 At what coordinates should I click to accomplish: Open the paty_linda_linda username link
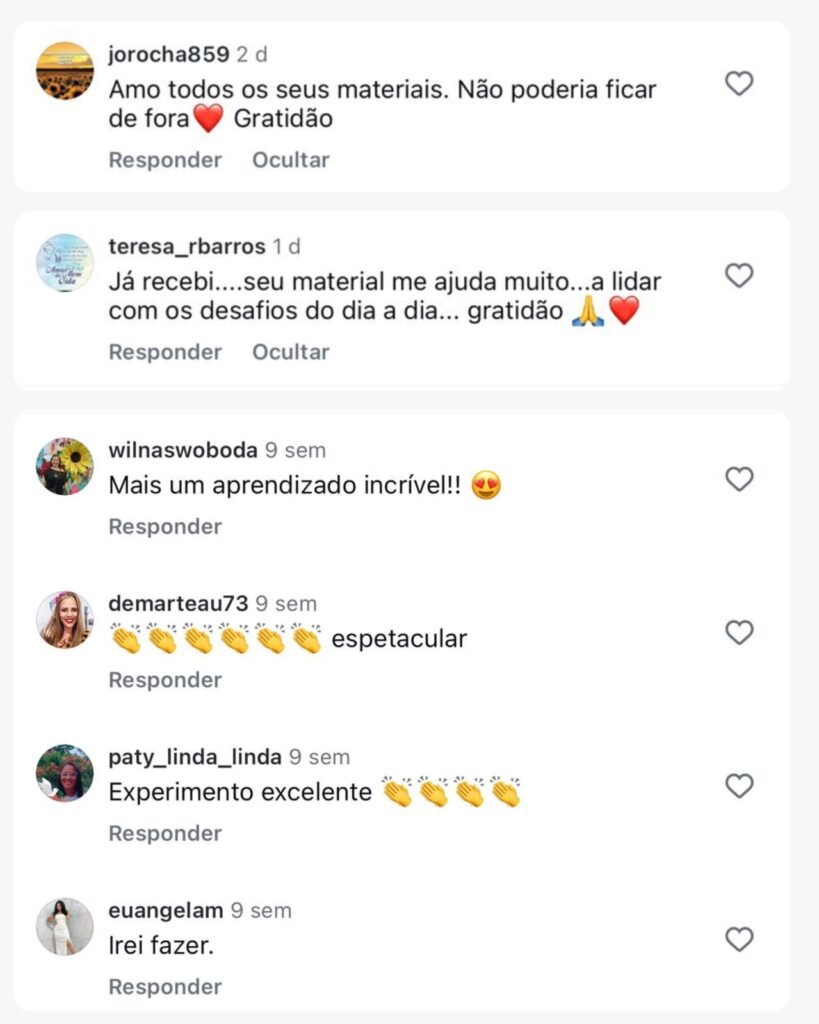point(195,757)
